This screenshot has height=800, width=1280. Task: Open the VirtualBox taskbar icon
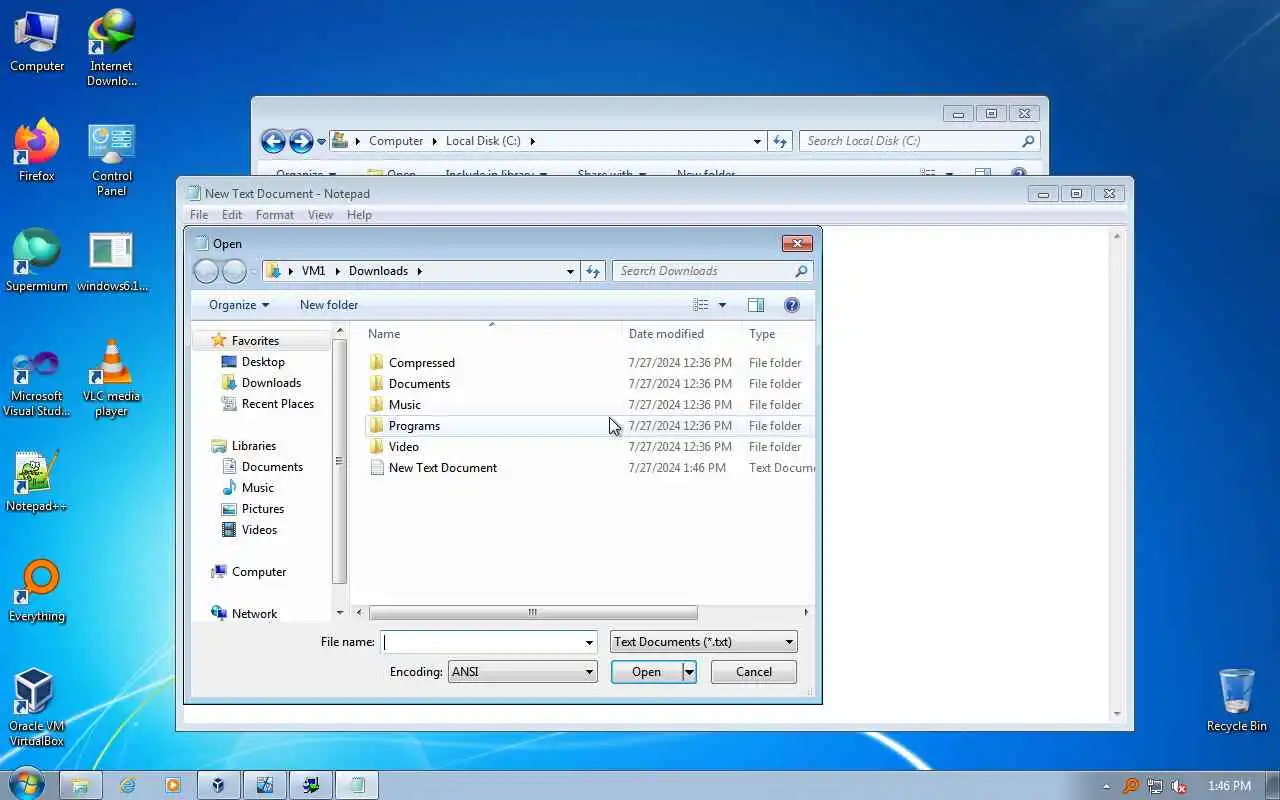click(x=219, y=785)
